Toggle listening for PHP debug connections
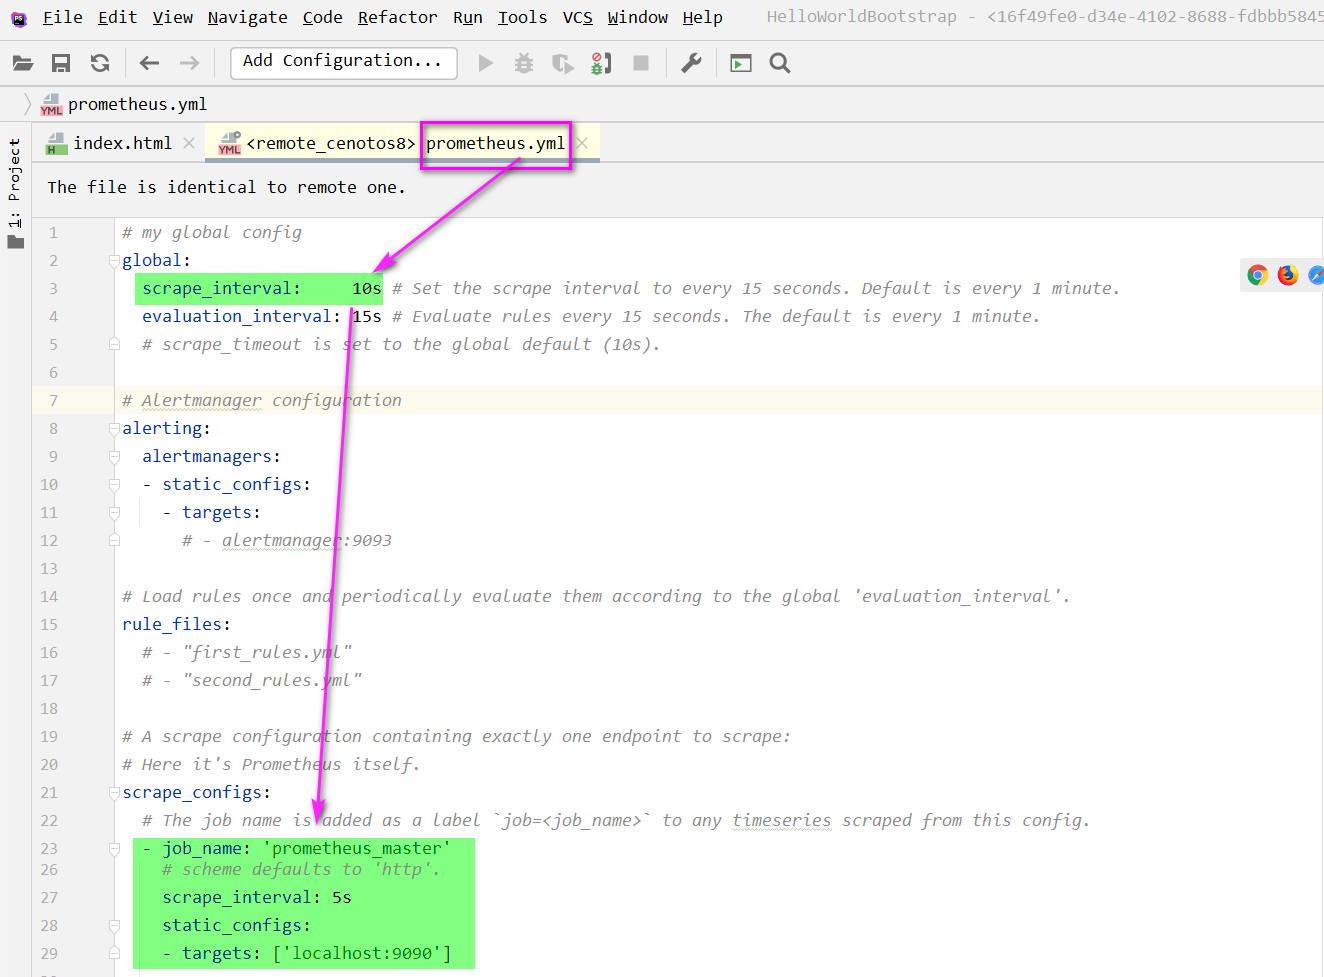The width and height of the screenshot is (1324, 977). pos(601,63)
